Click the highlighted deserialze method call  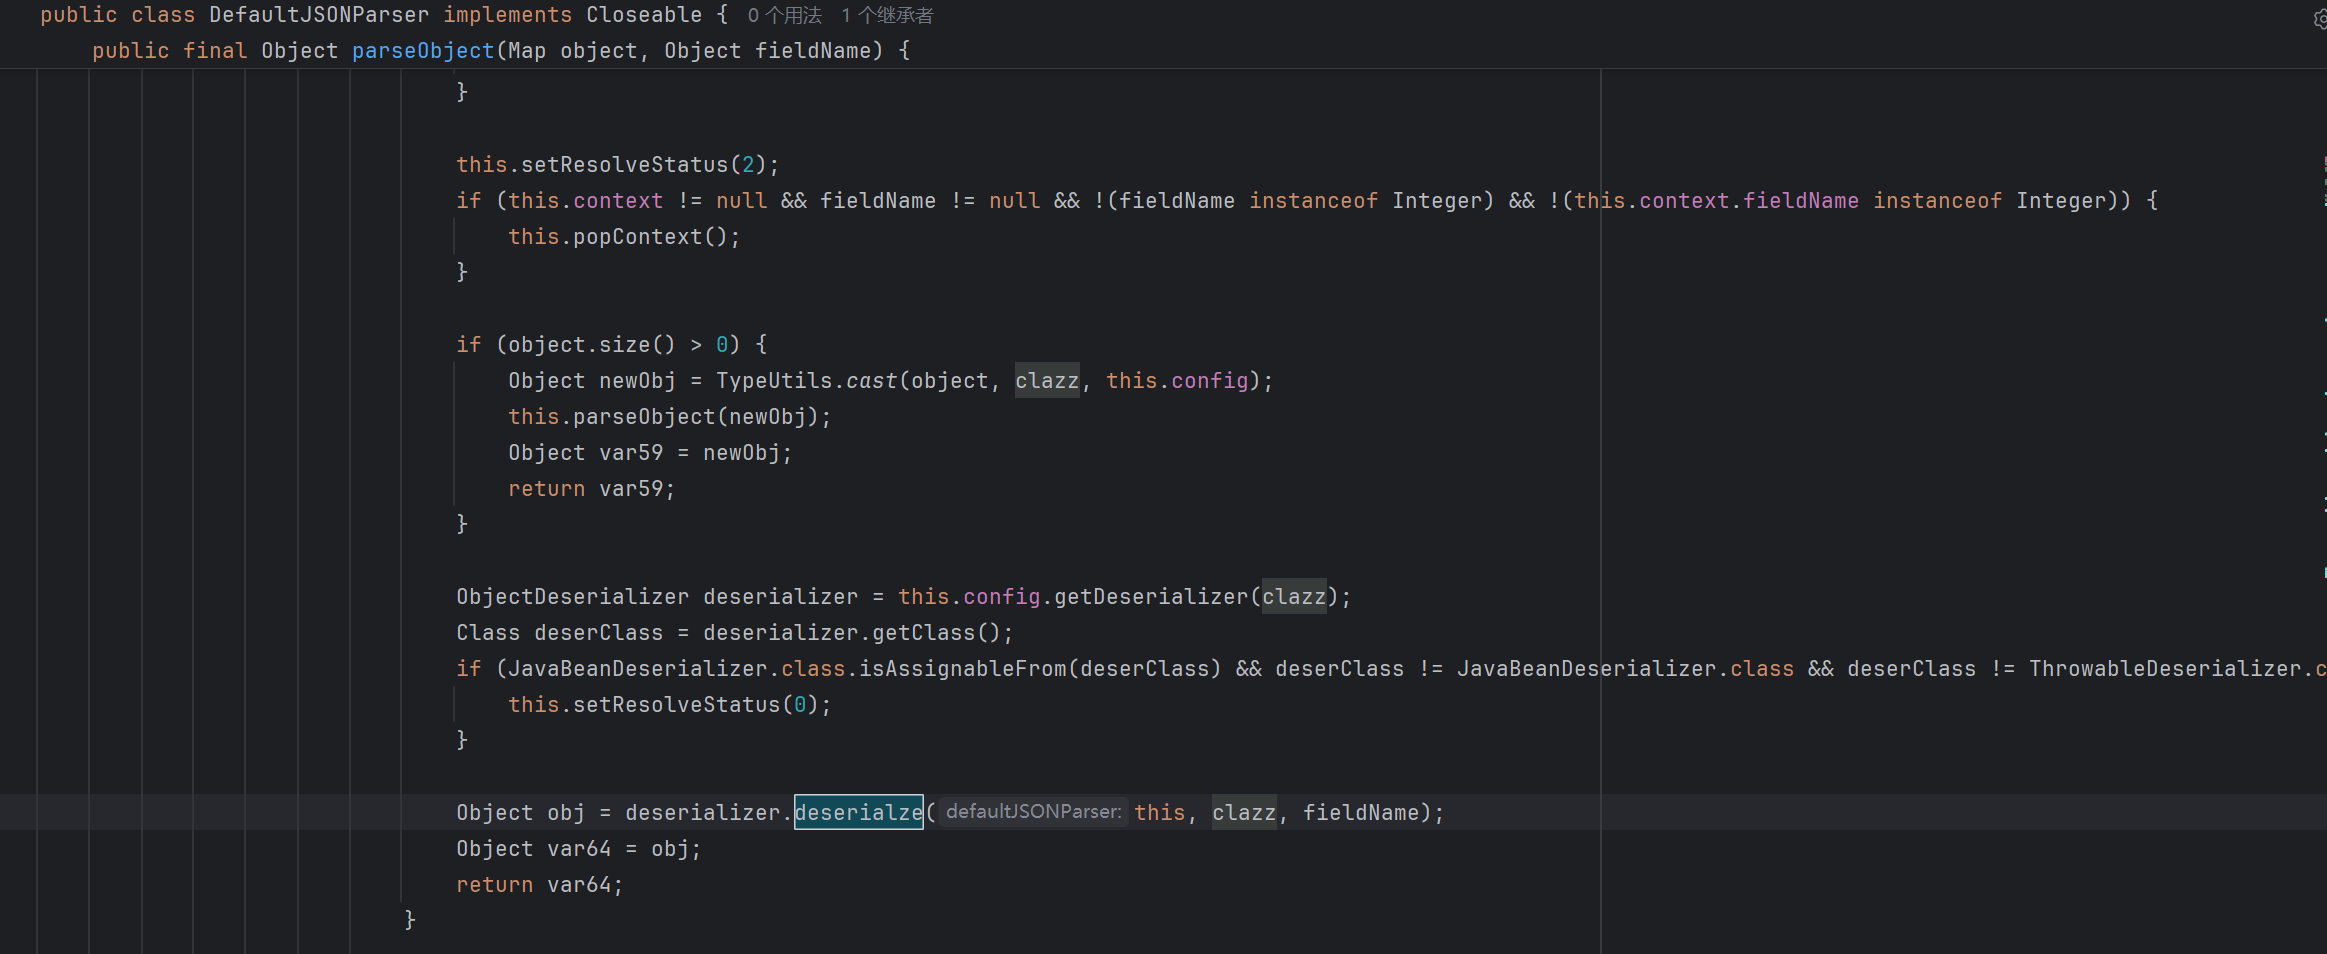[858, 812]
